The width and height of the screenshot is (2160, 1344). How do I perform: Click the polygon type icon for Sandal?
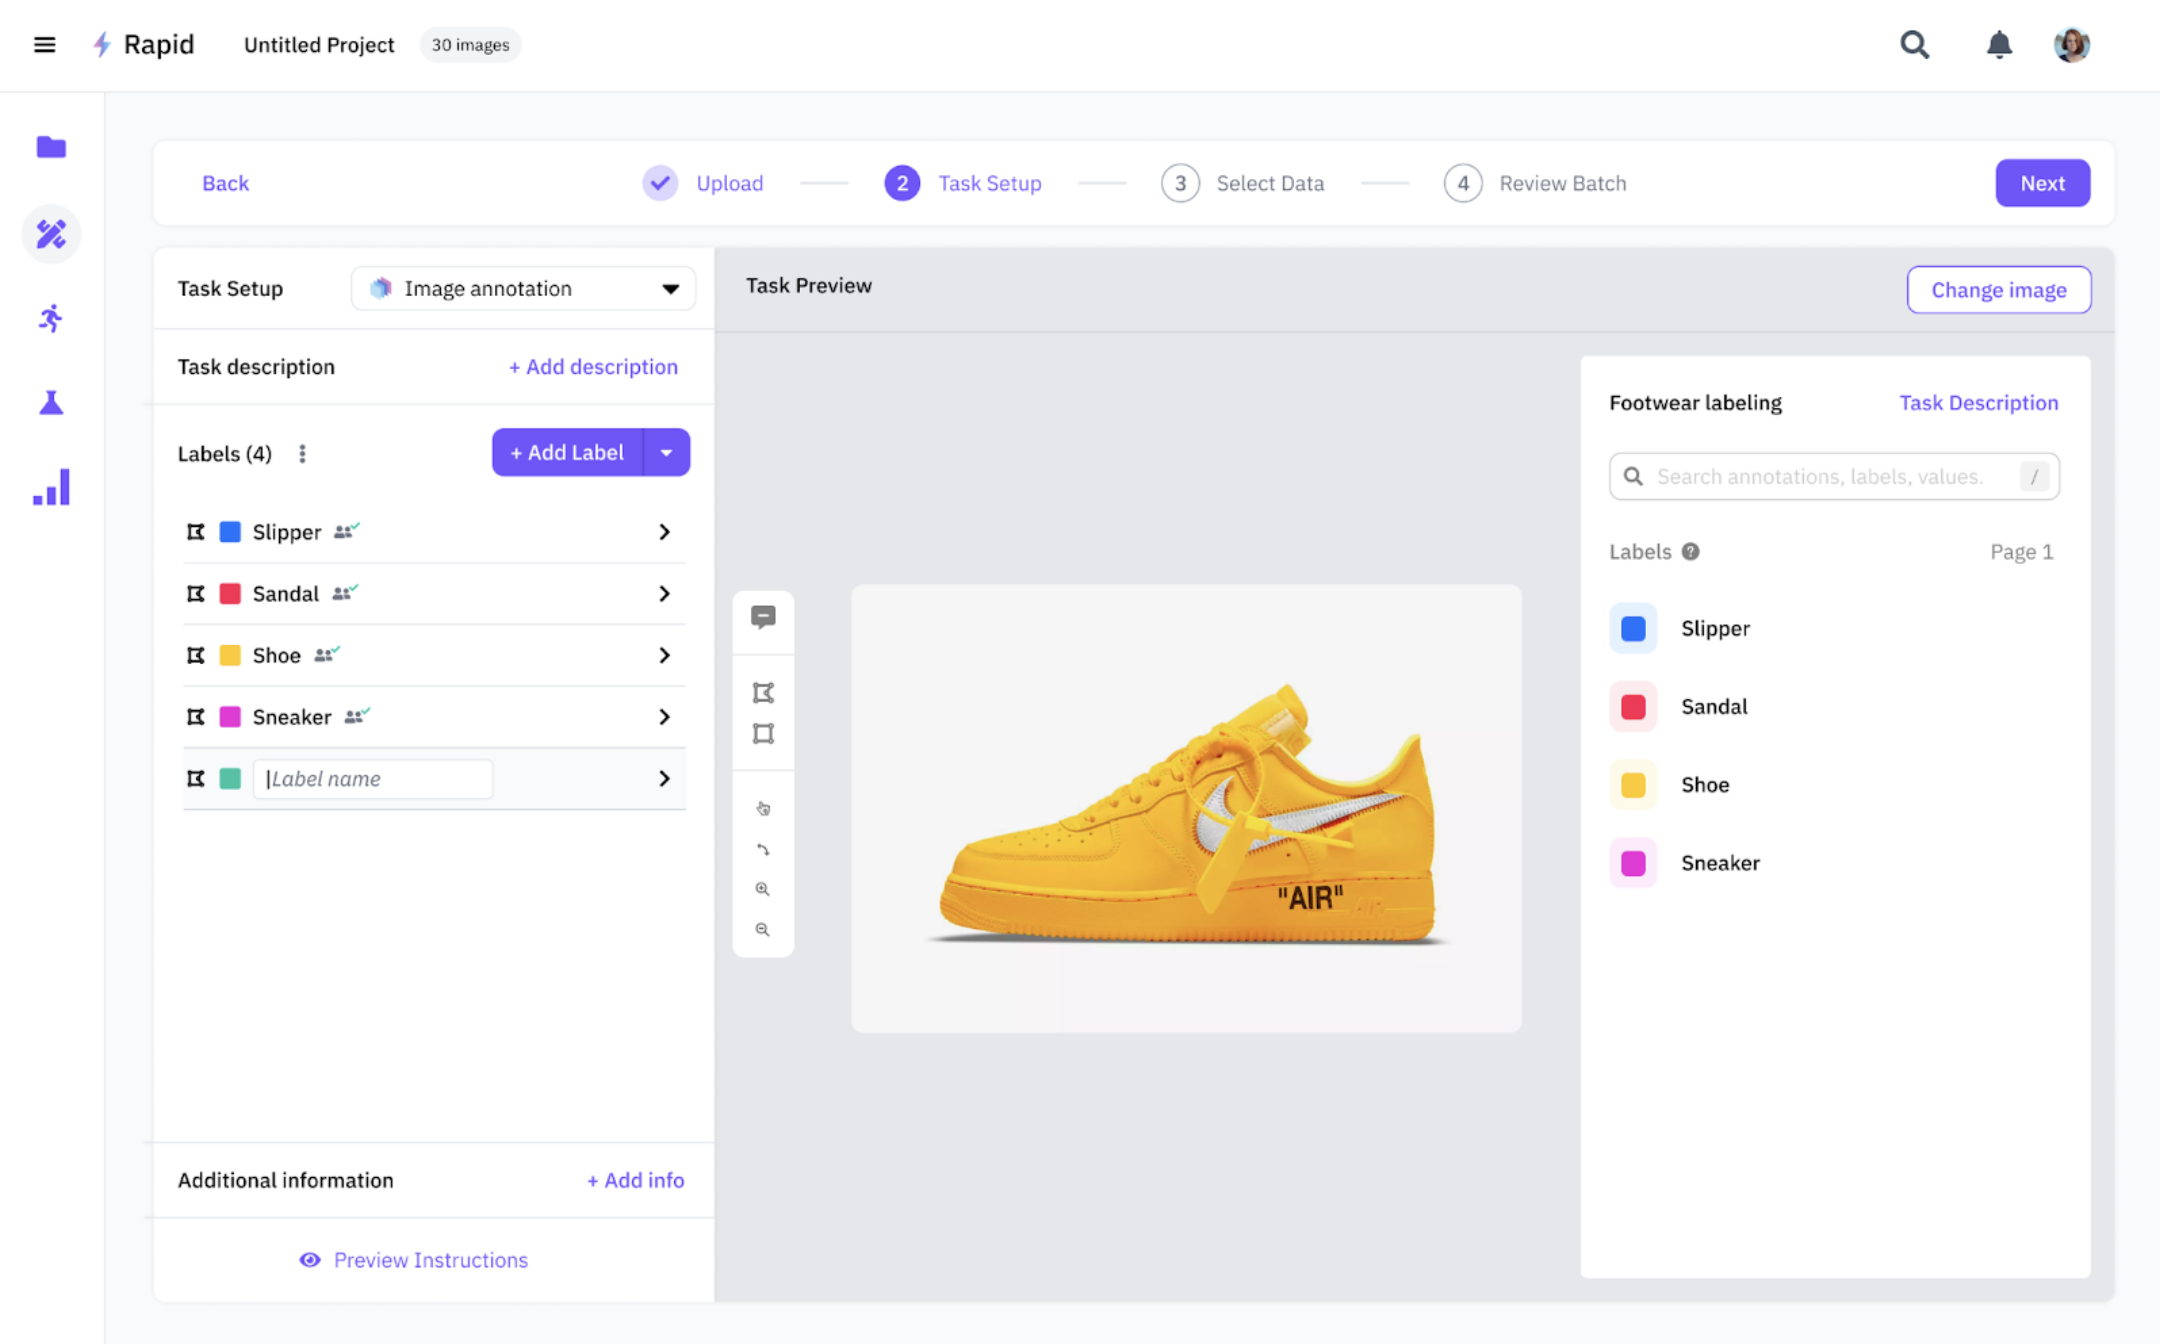point(196,594)
